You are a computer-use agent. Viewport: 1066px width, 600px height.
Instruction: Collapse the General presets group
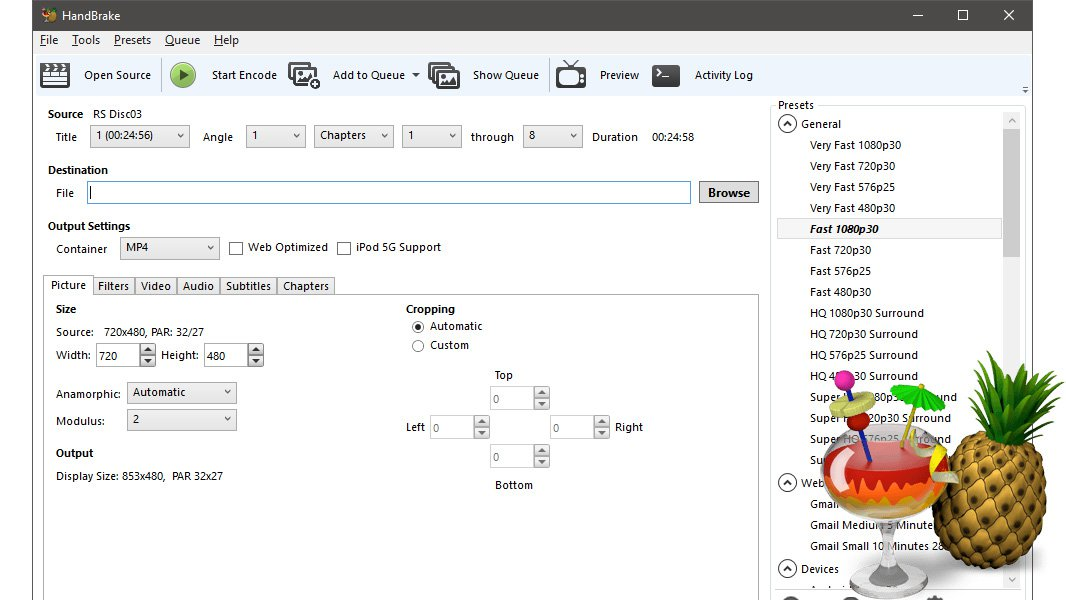pyautogui.click(x=787, y=124)
